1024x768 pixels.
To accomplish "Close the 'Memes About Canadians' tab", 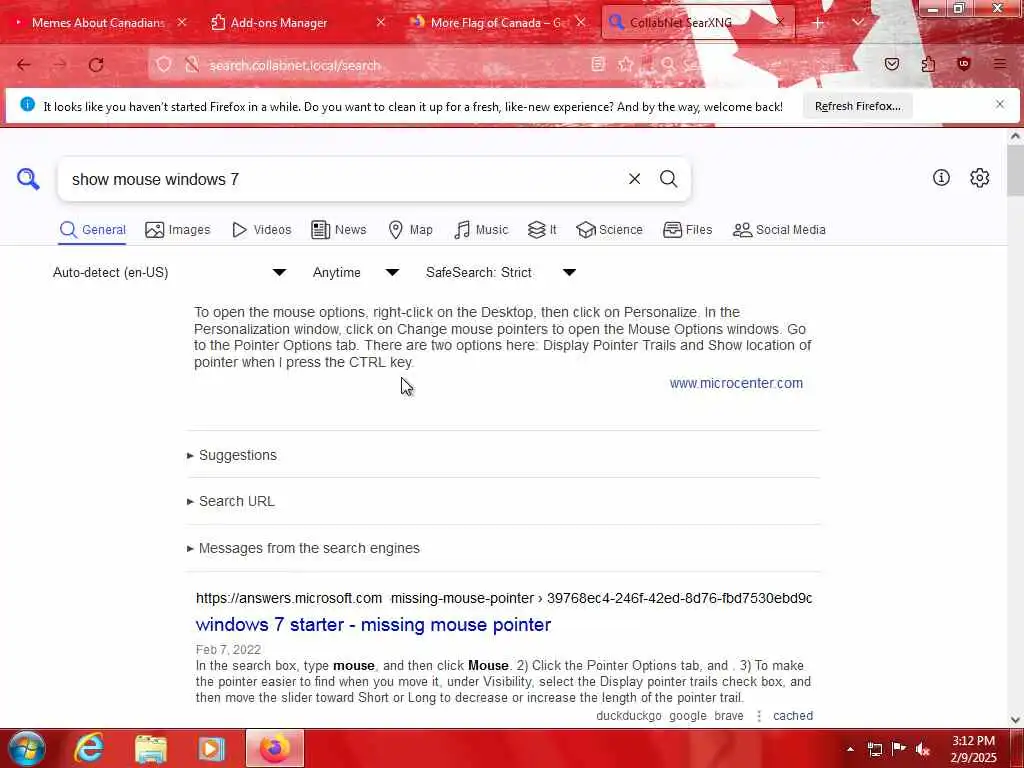I will pyautogui.click(x=182, y=23).
